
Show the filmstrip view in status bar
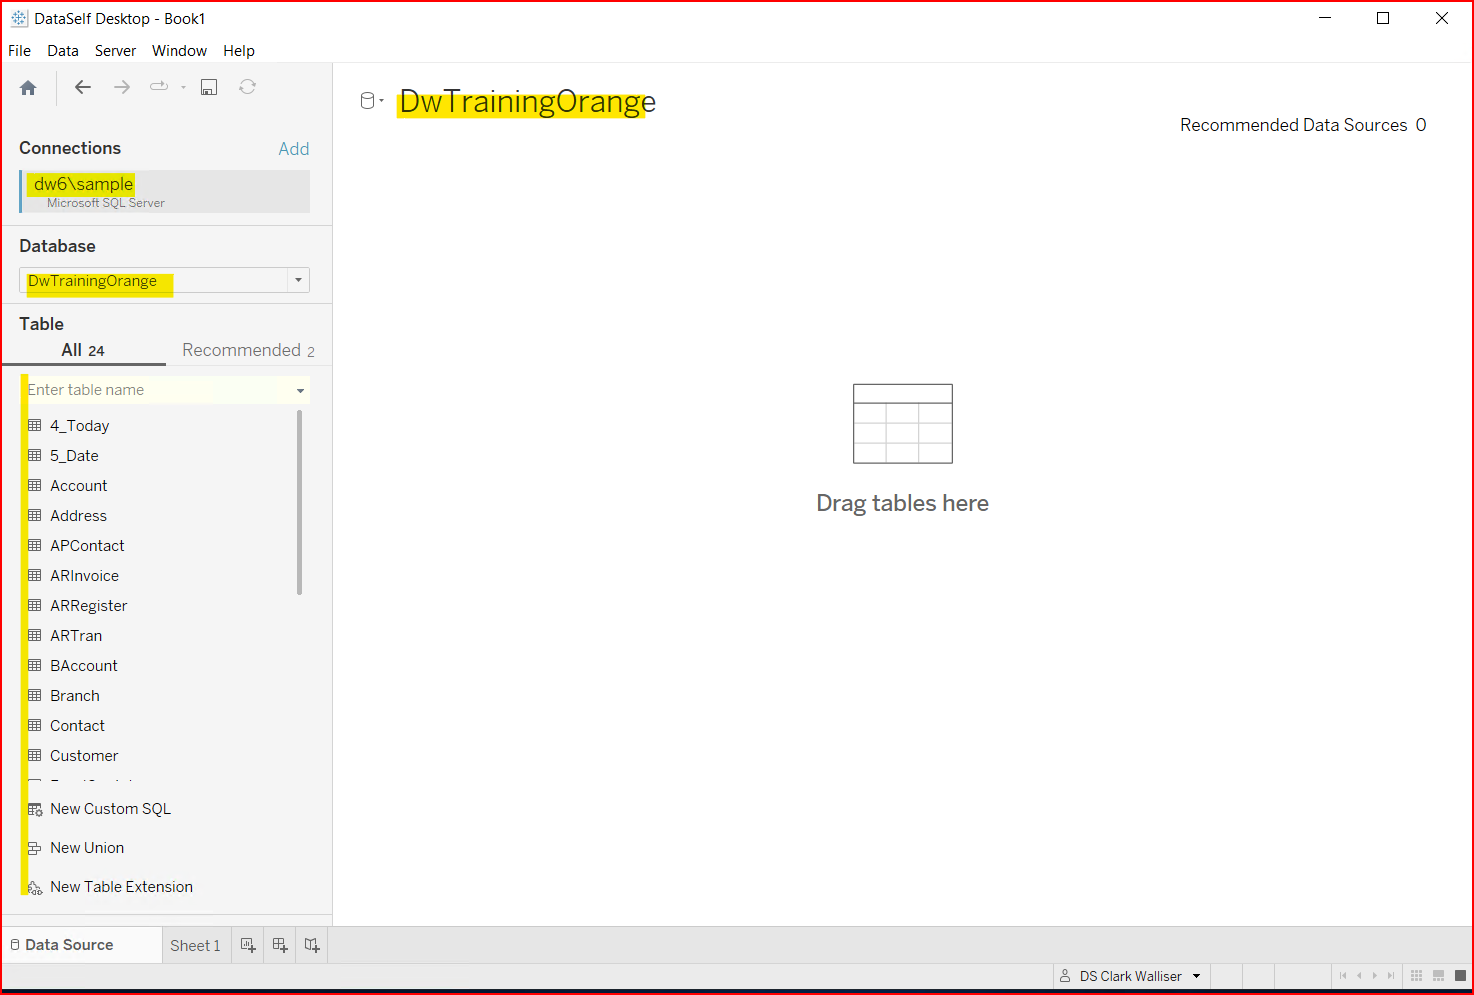[x=1438, y=976]
